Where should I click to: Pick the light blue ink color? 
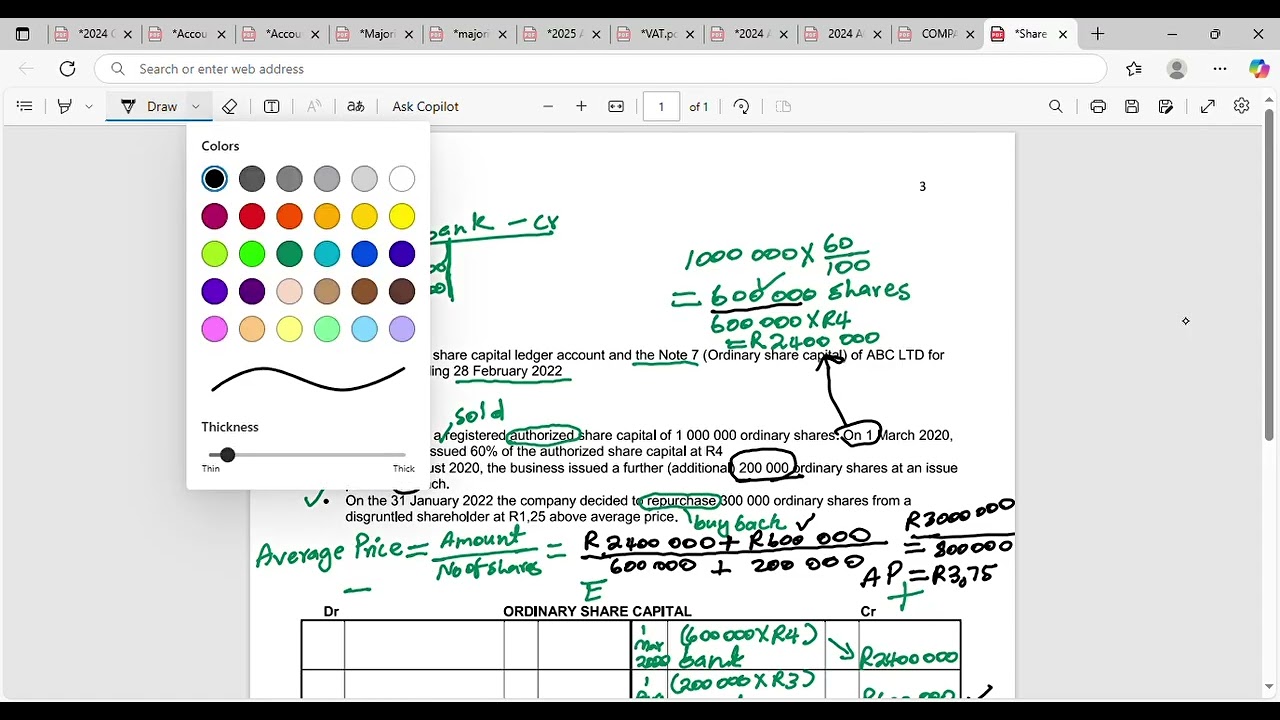click(364, 329)
